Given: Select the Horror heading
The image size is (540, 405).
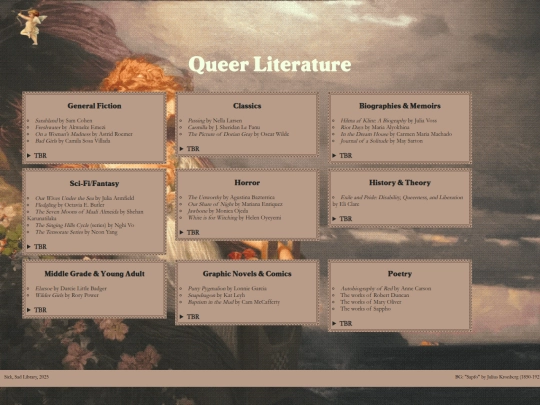Looking at the screenshot, I should click(247, 183).
